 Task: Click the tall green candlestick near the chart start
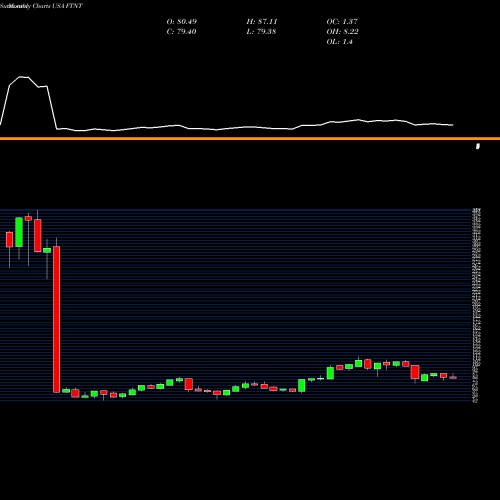tap(19, 232)
